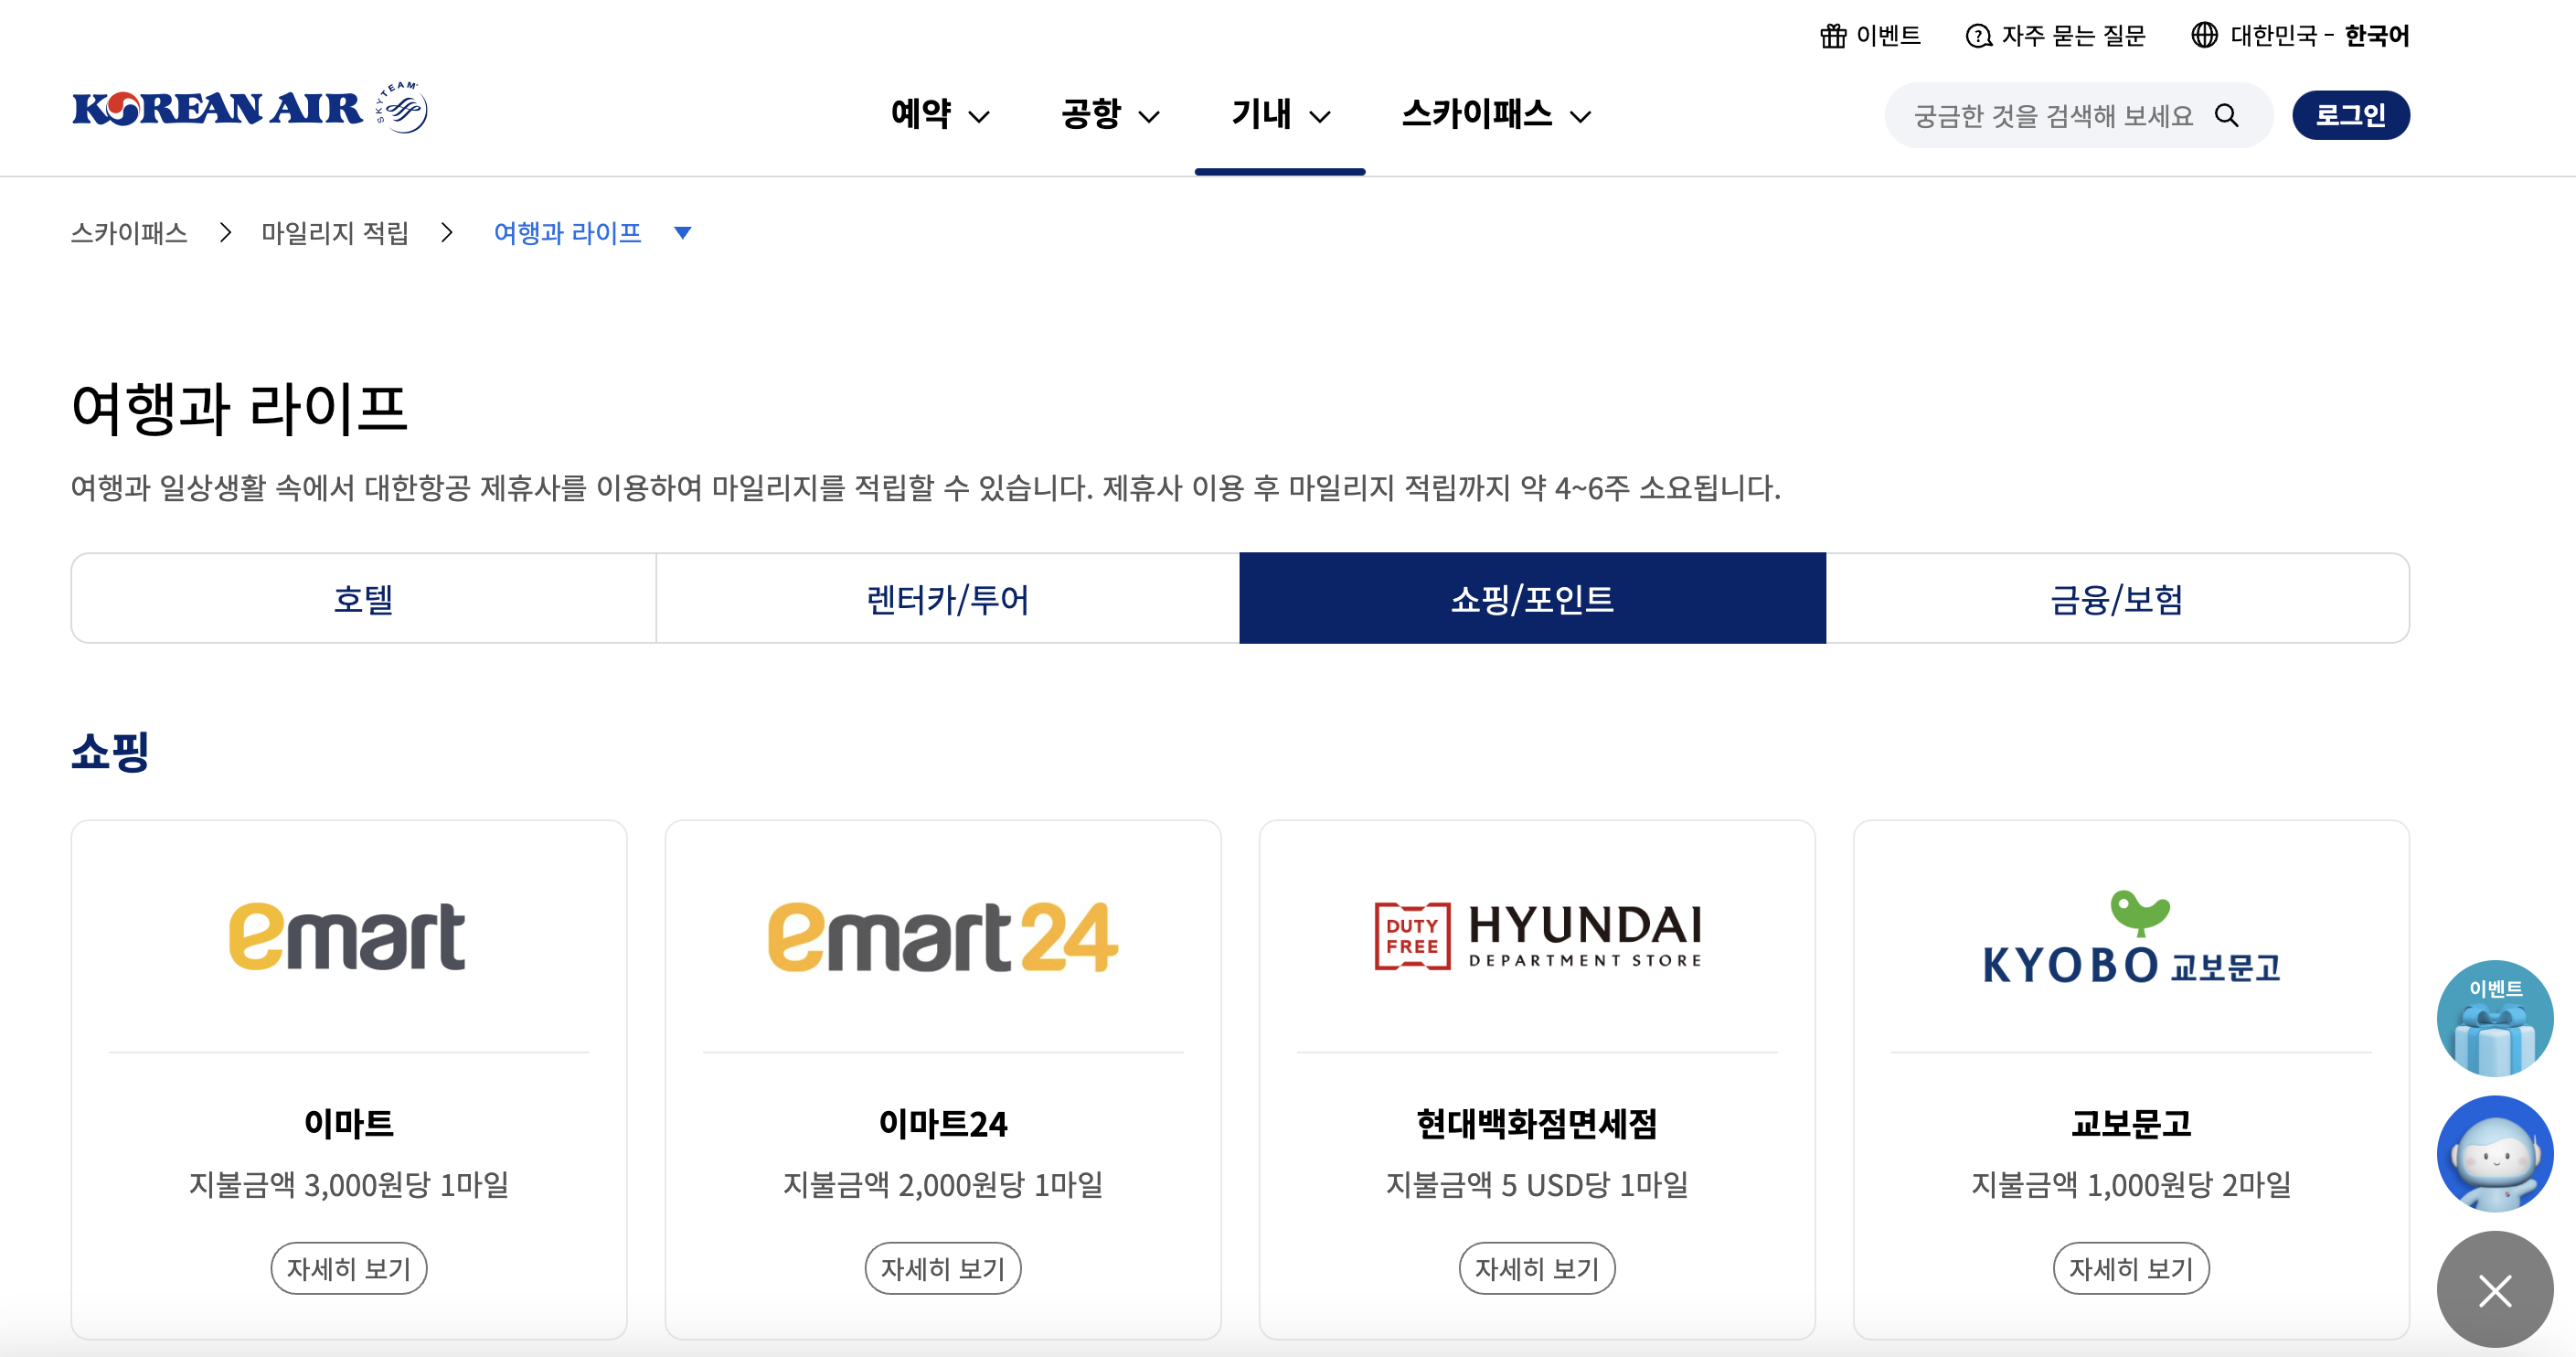Click the Hyundai Duty Free logo

click(x=1538, y=936)
